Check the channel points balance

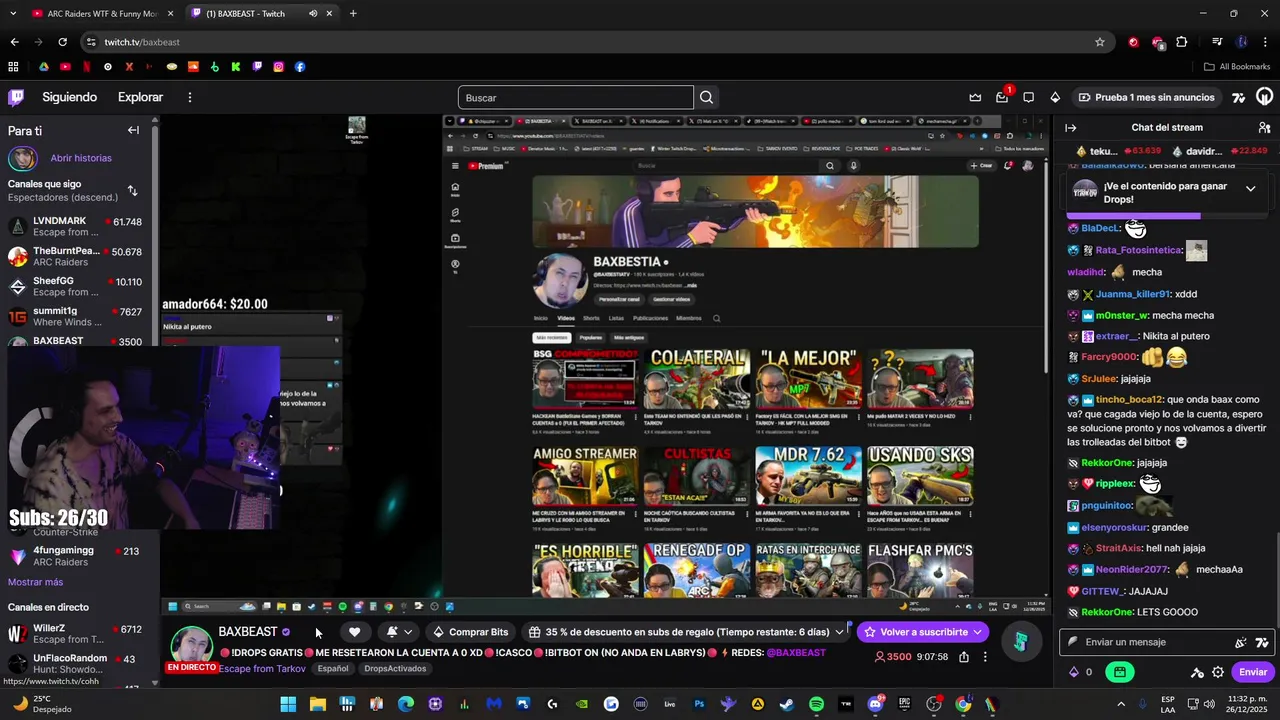[1081, 672]
